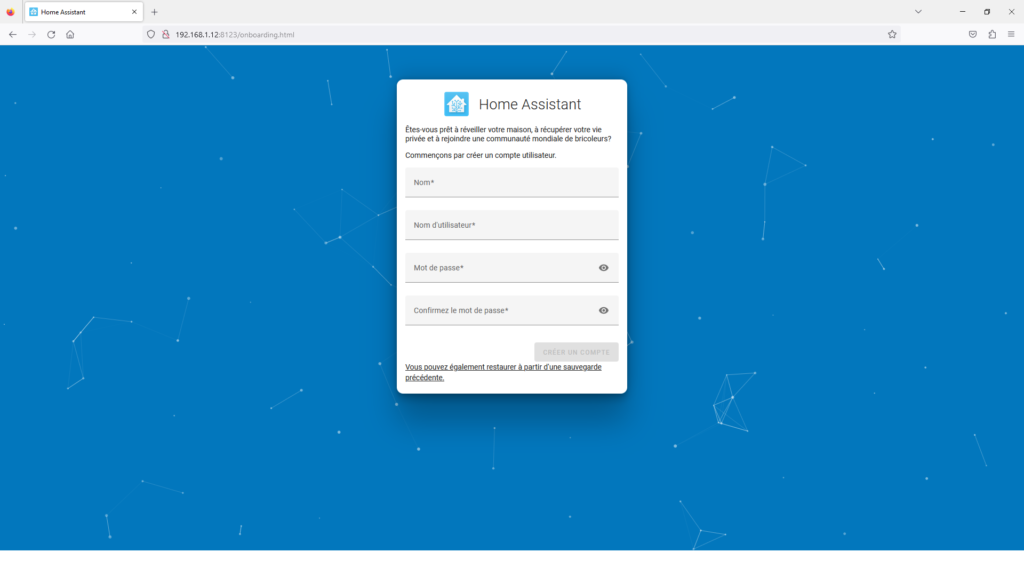Click the Nom d'utilisateur input field
Image resolution: width=1024 pixels, height=576 pixels.
point(512,225)
